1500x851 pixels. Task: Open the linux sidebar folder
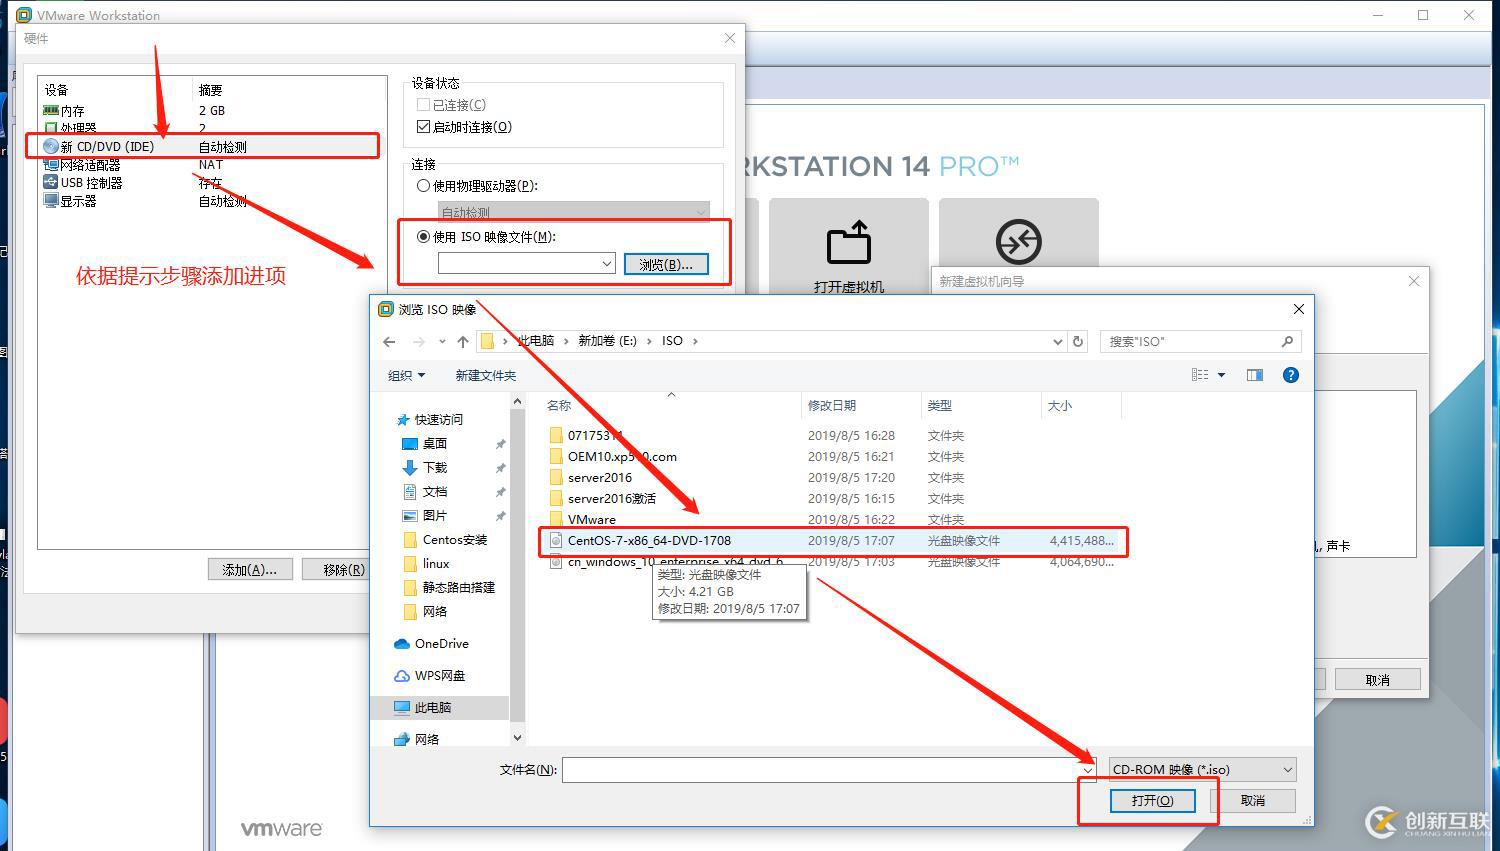(426, 563)
